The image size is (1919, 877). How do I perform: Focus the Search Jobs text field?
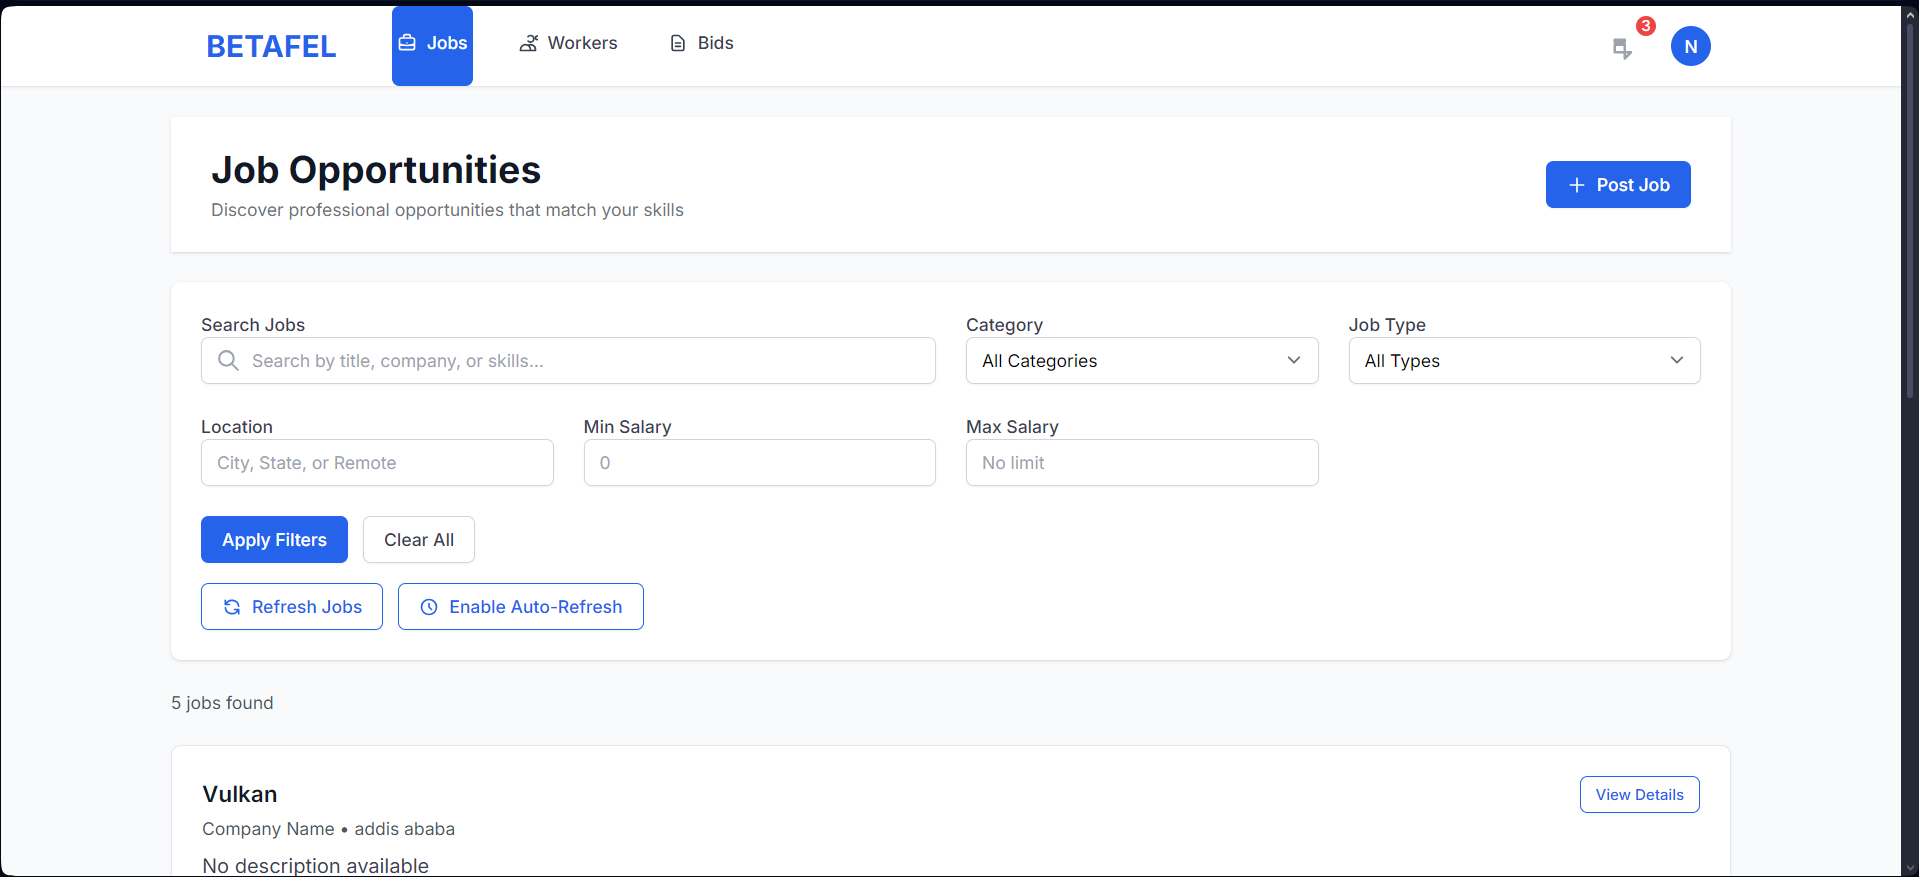pos(568,360)
